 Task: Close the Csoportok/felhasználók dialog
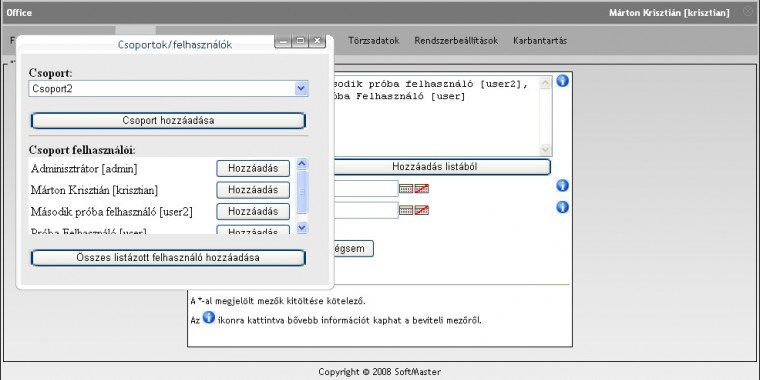(x=317, y=42)
